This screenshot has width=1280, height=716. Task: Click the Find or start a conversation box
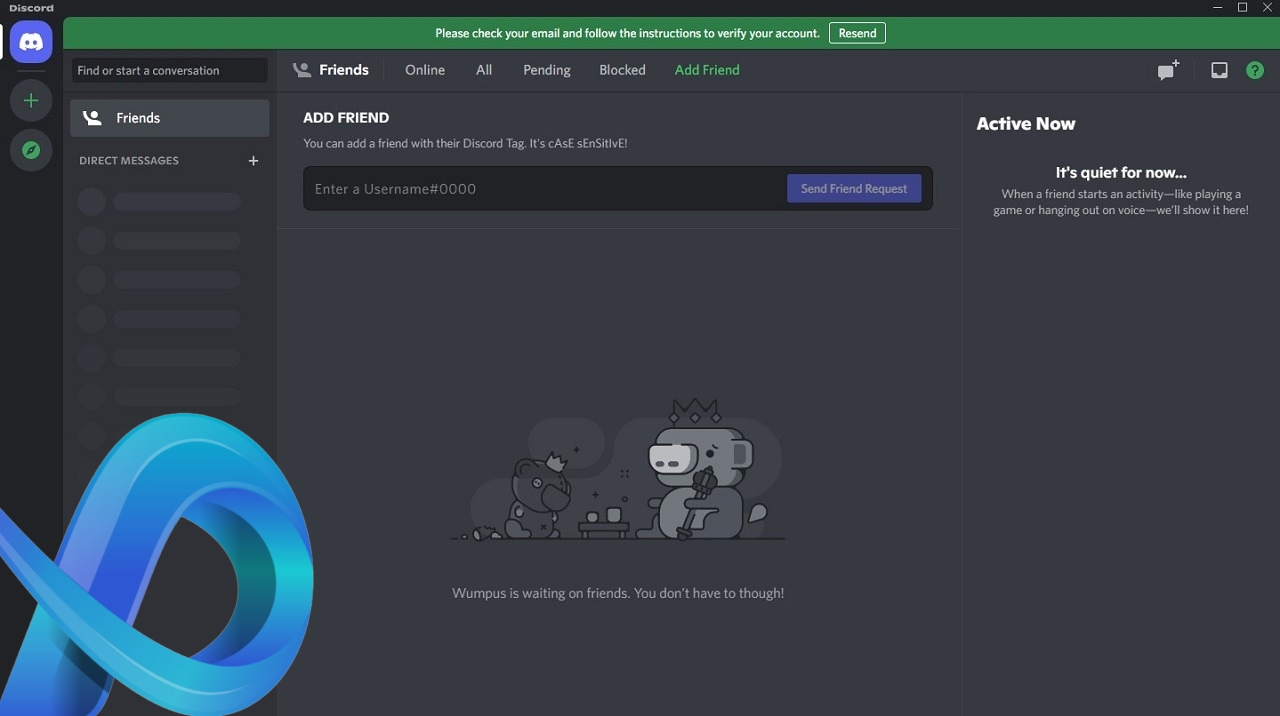pyautogui.click(x=169, y=70)
